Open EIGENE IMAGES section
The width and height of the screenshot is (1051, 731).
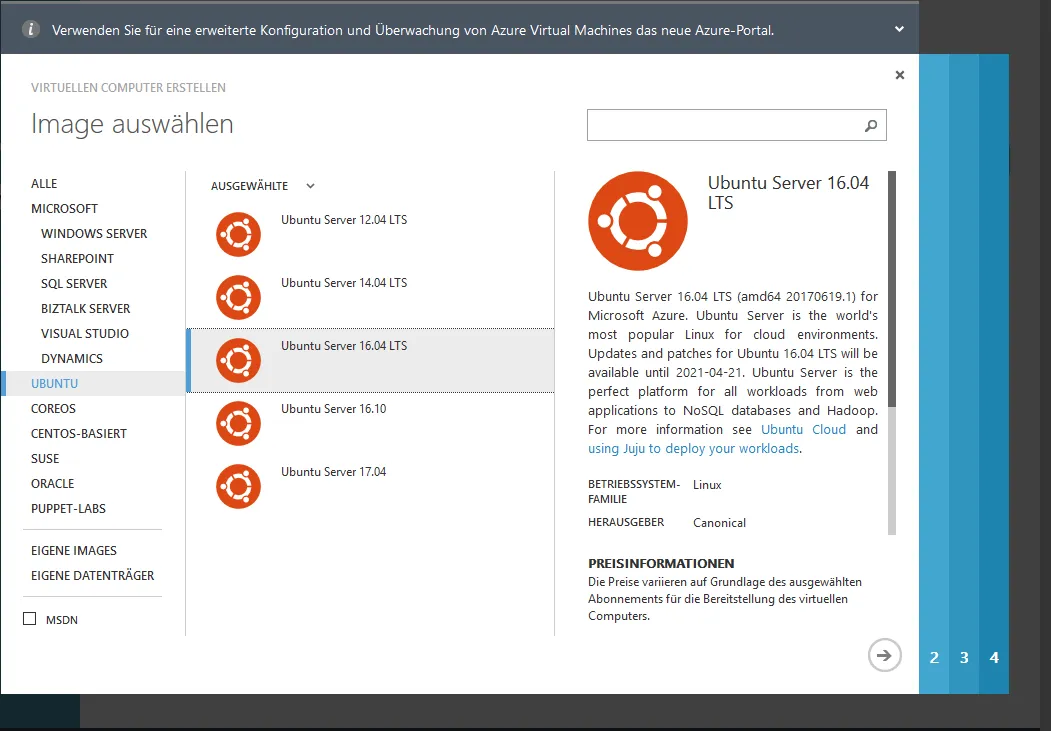click(x=74, y=551)
